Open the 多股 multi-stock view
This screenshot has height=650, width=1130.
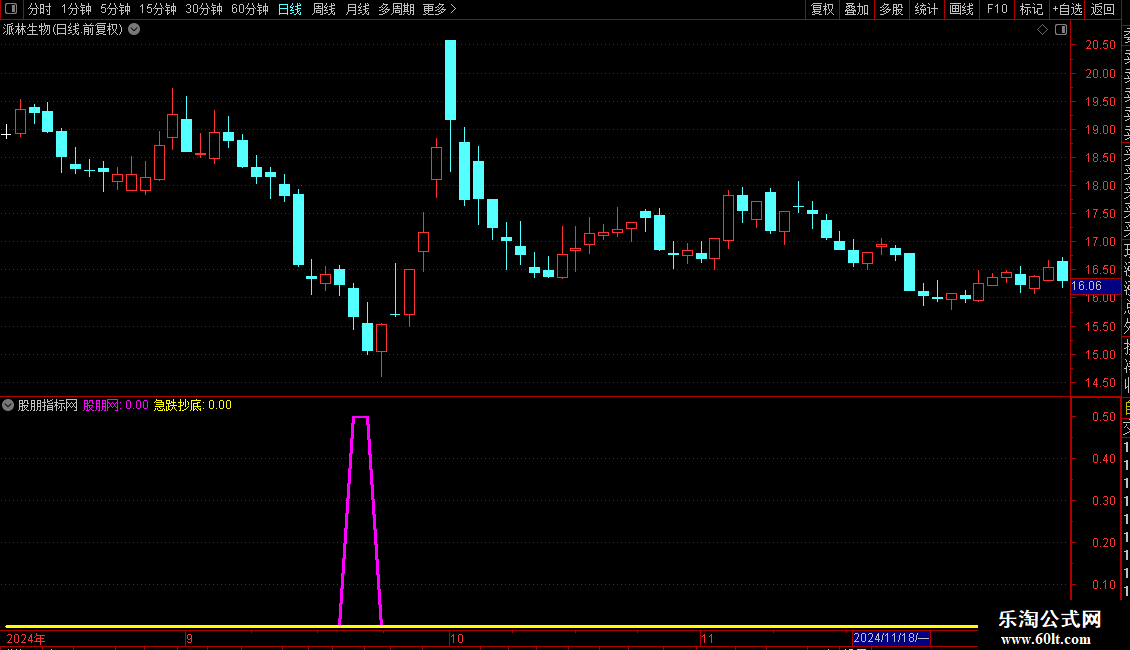coord(891,9)
